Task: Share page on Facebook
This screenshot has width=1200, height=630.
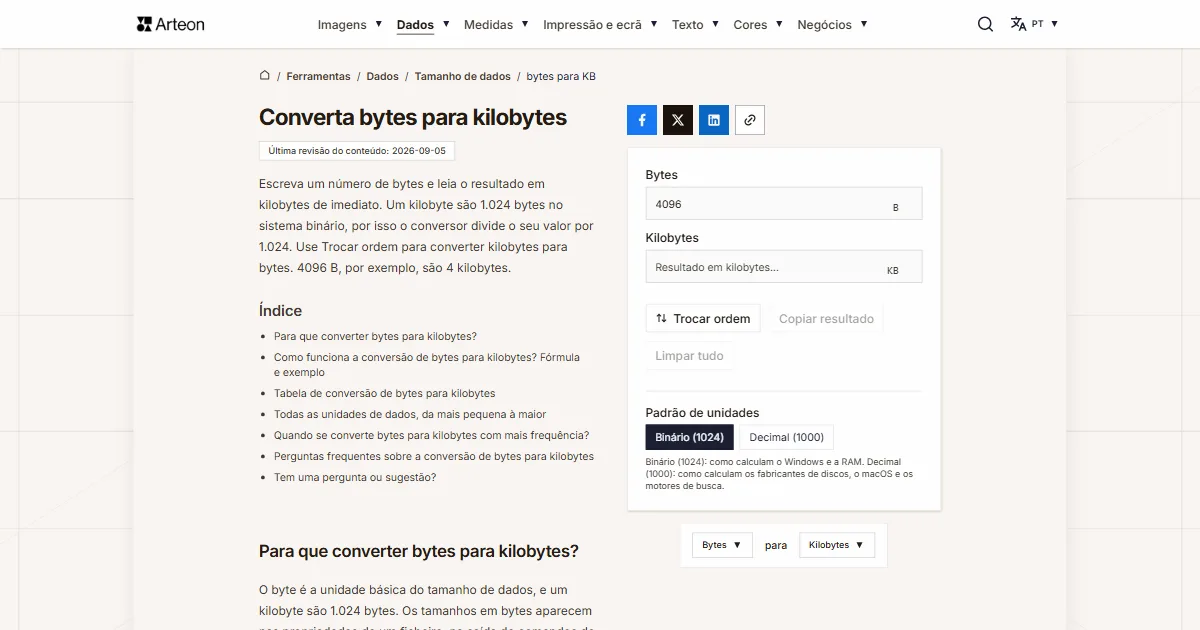Action: [642, 120]
